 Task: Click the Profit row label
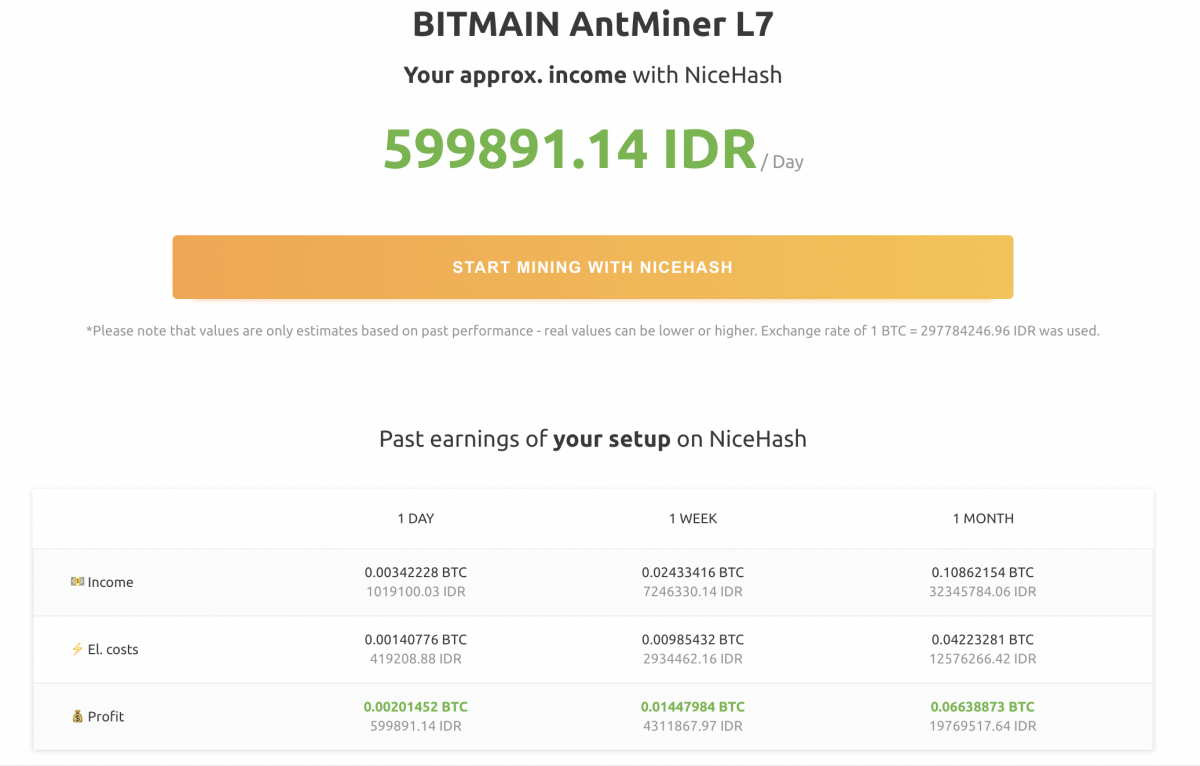(x=106, y=716)
